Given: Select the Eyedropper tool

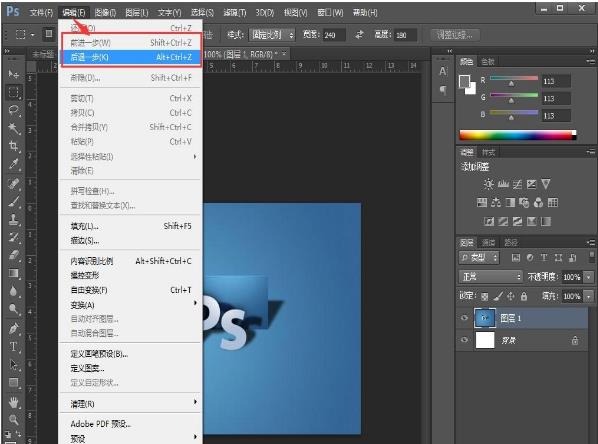Looking at the screenshot, I should (14, 164).
